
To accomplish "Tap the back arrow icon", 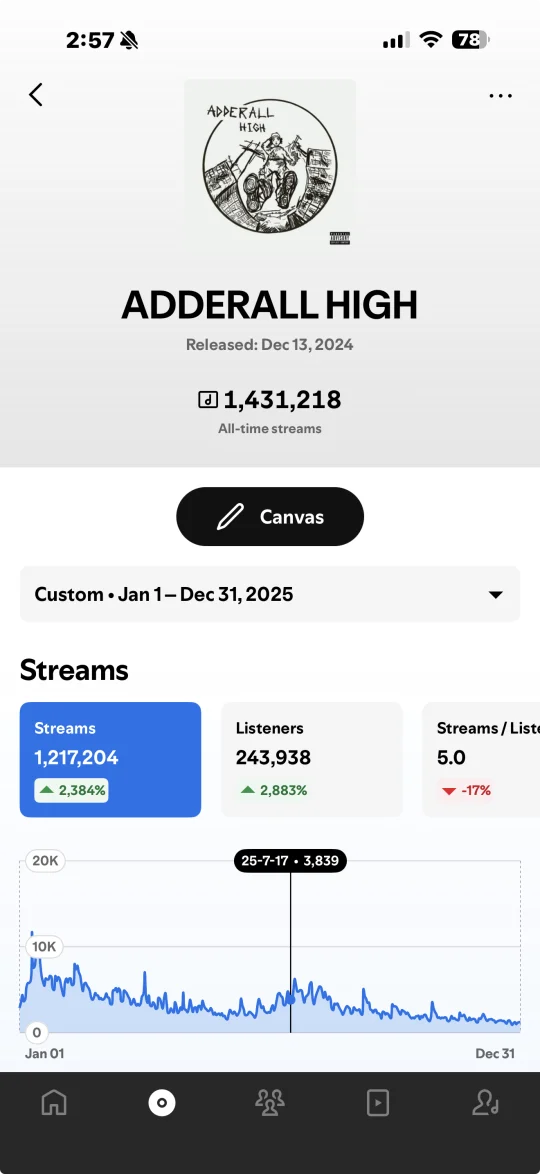I will click(36, 94).
